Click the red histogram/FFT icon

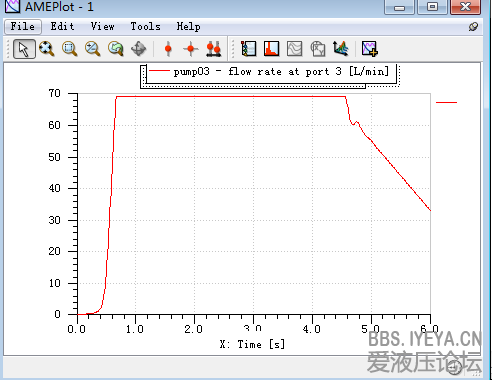pyautogui.click(x=271, y=49)
